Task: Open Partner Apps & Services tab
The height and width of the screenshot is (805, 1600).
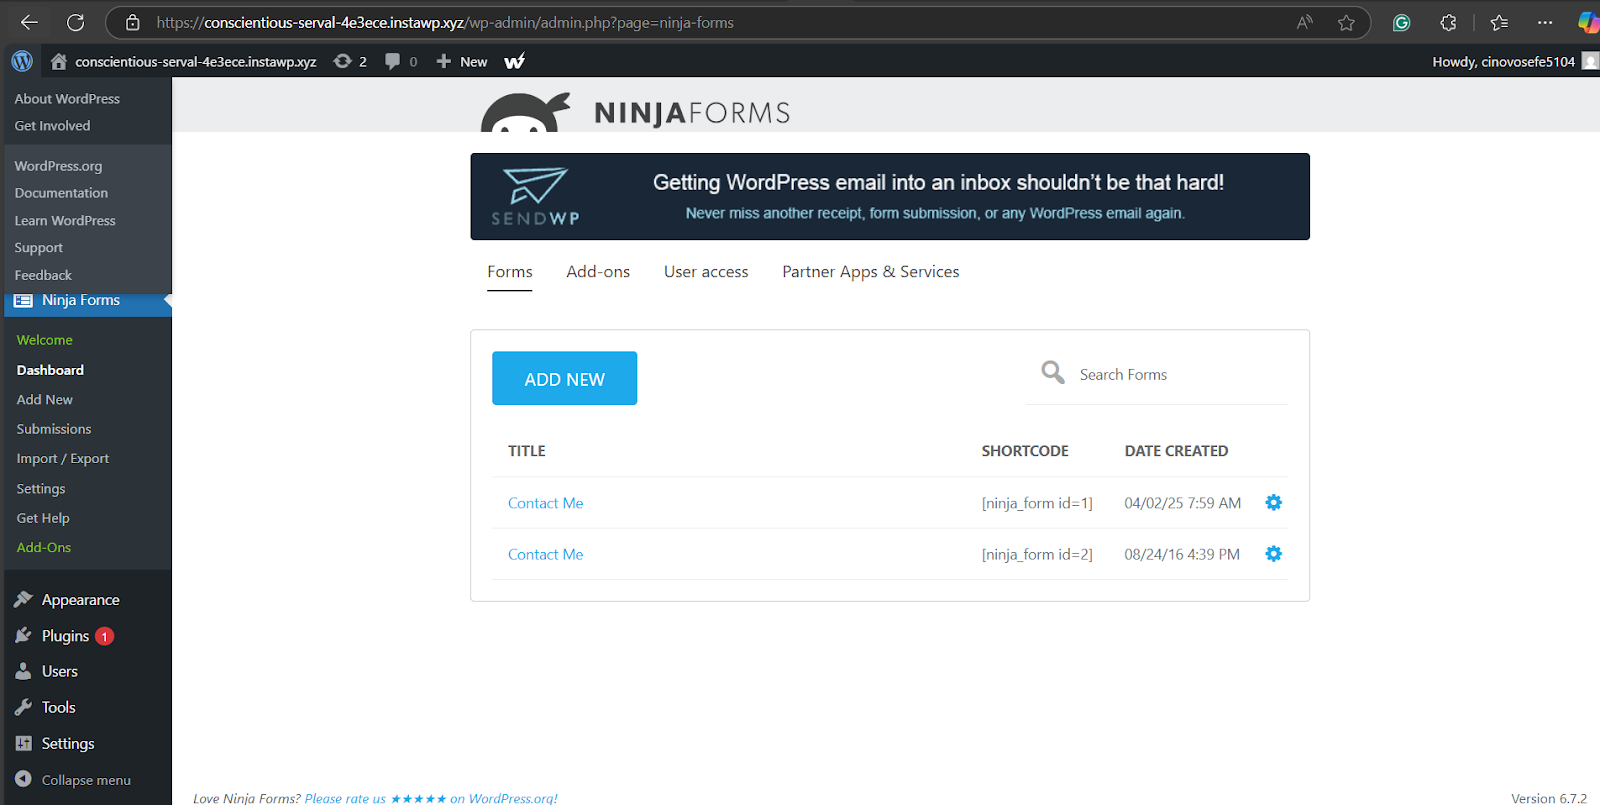Action: 871,272
